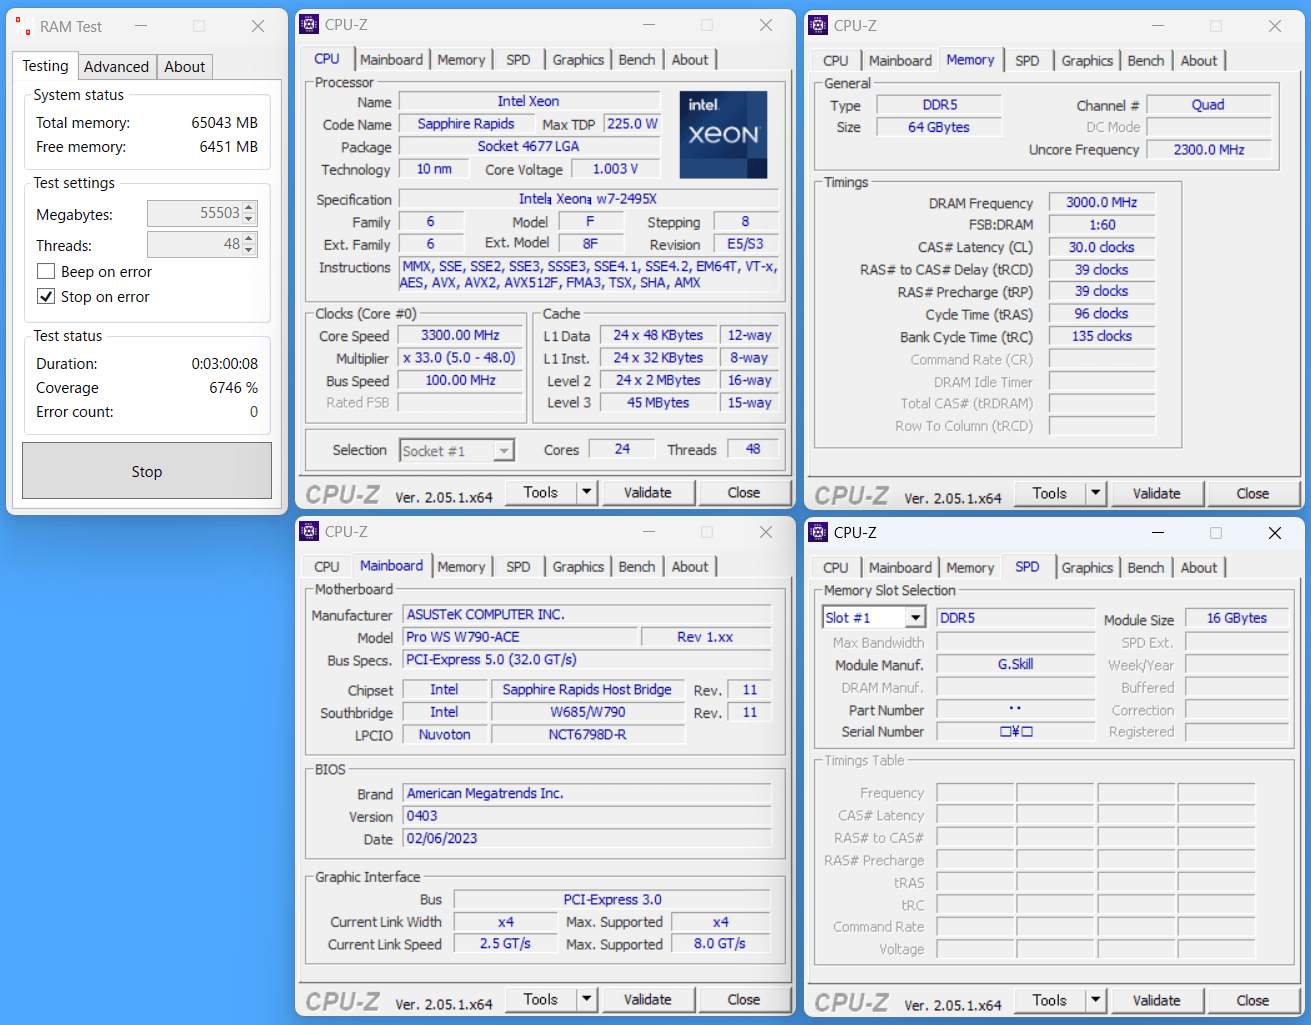Click the DRAM Frequency value 3000.0 MHz
1311x1025 pixels.
[x=1102, y=202]
